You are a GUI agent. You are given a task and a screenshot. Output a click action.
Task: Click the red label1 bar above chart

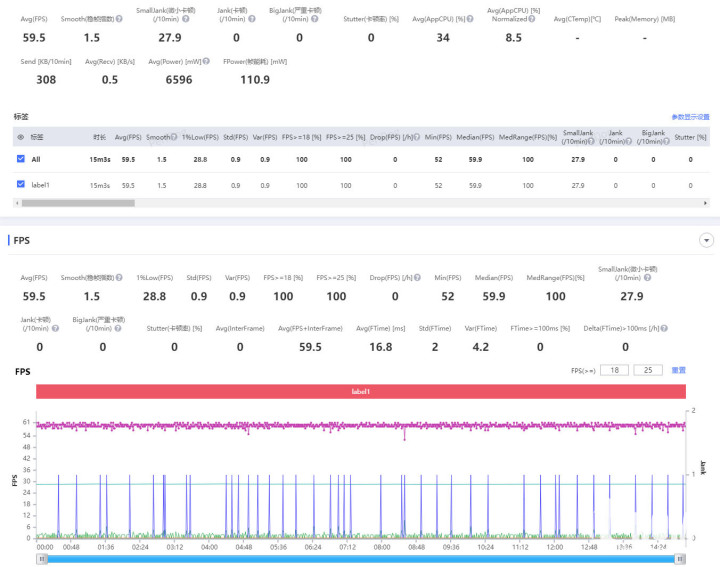360,392
